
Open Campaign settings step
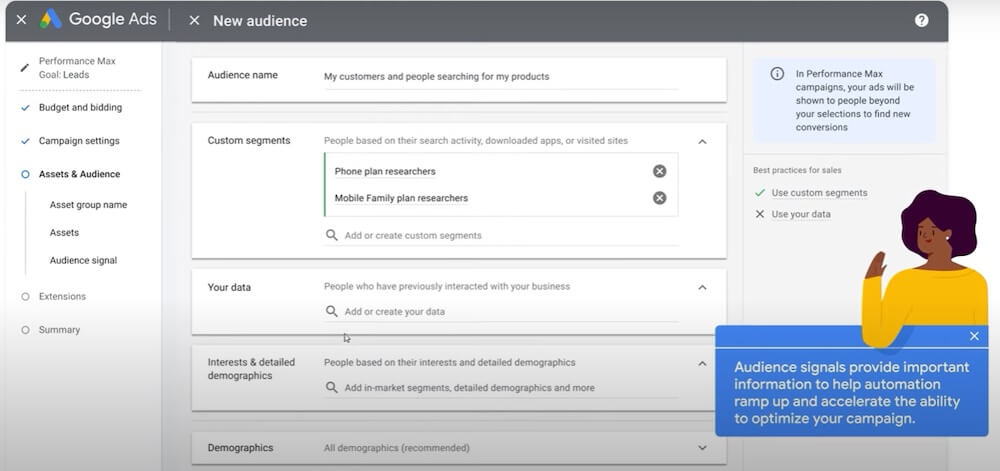click(79, 141)
